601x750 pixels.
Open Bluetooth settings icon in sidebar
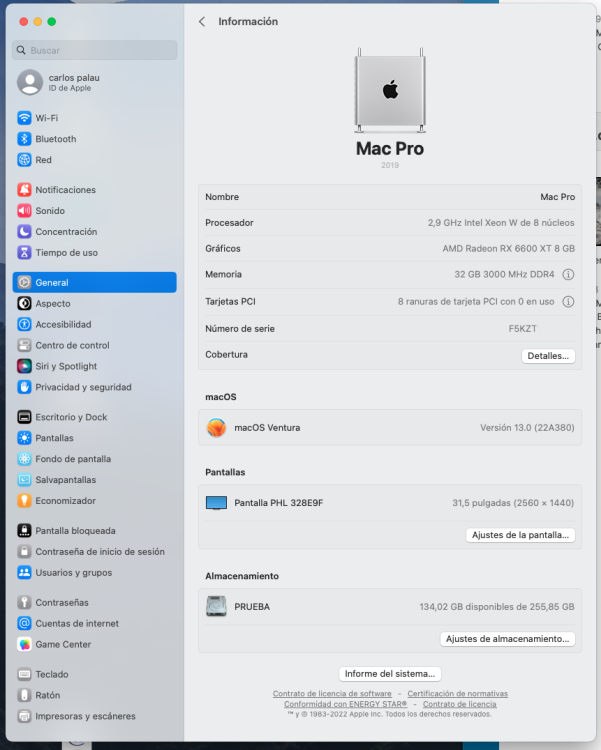coord(24,139)
